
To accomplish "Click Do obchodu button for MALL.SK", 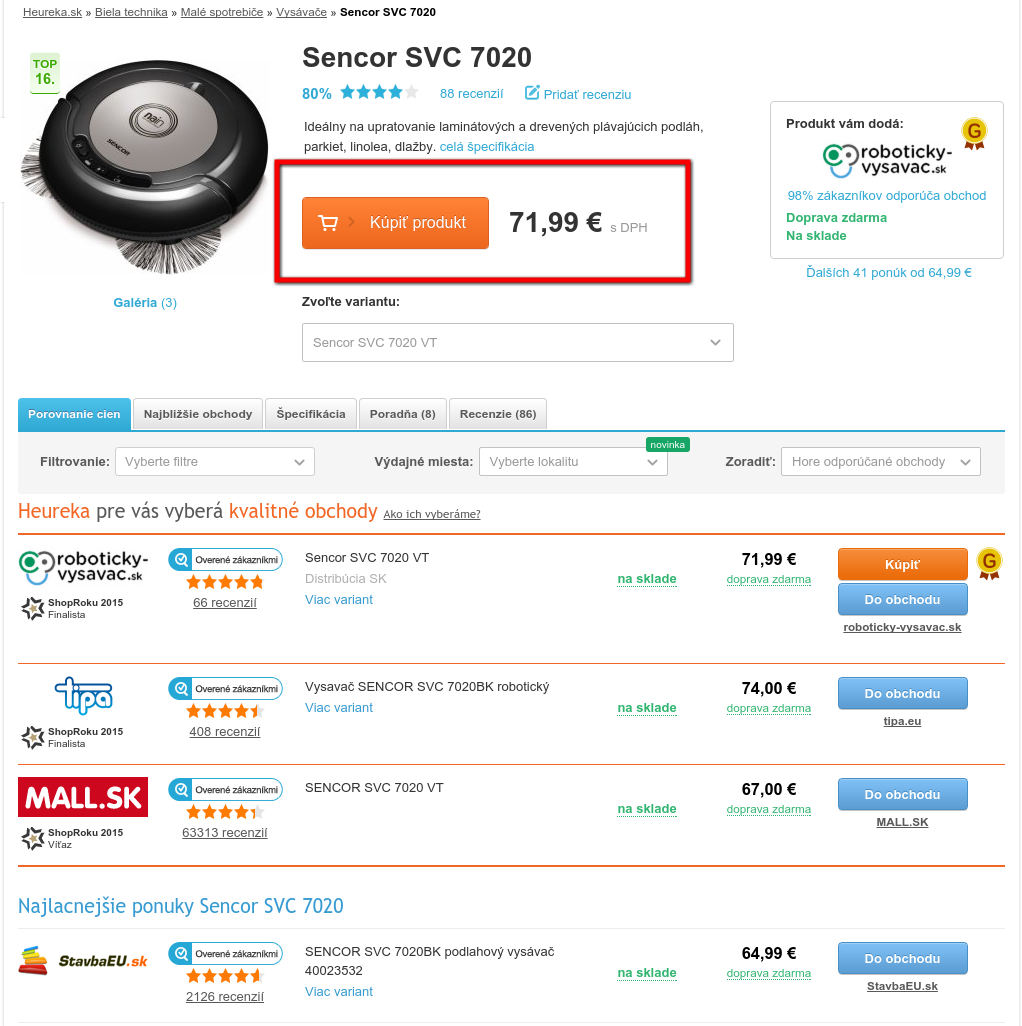I will pos(902,794).
